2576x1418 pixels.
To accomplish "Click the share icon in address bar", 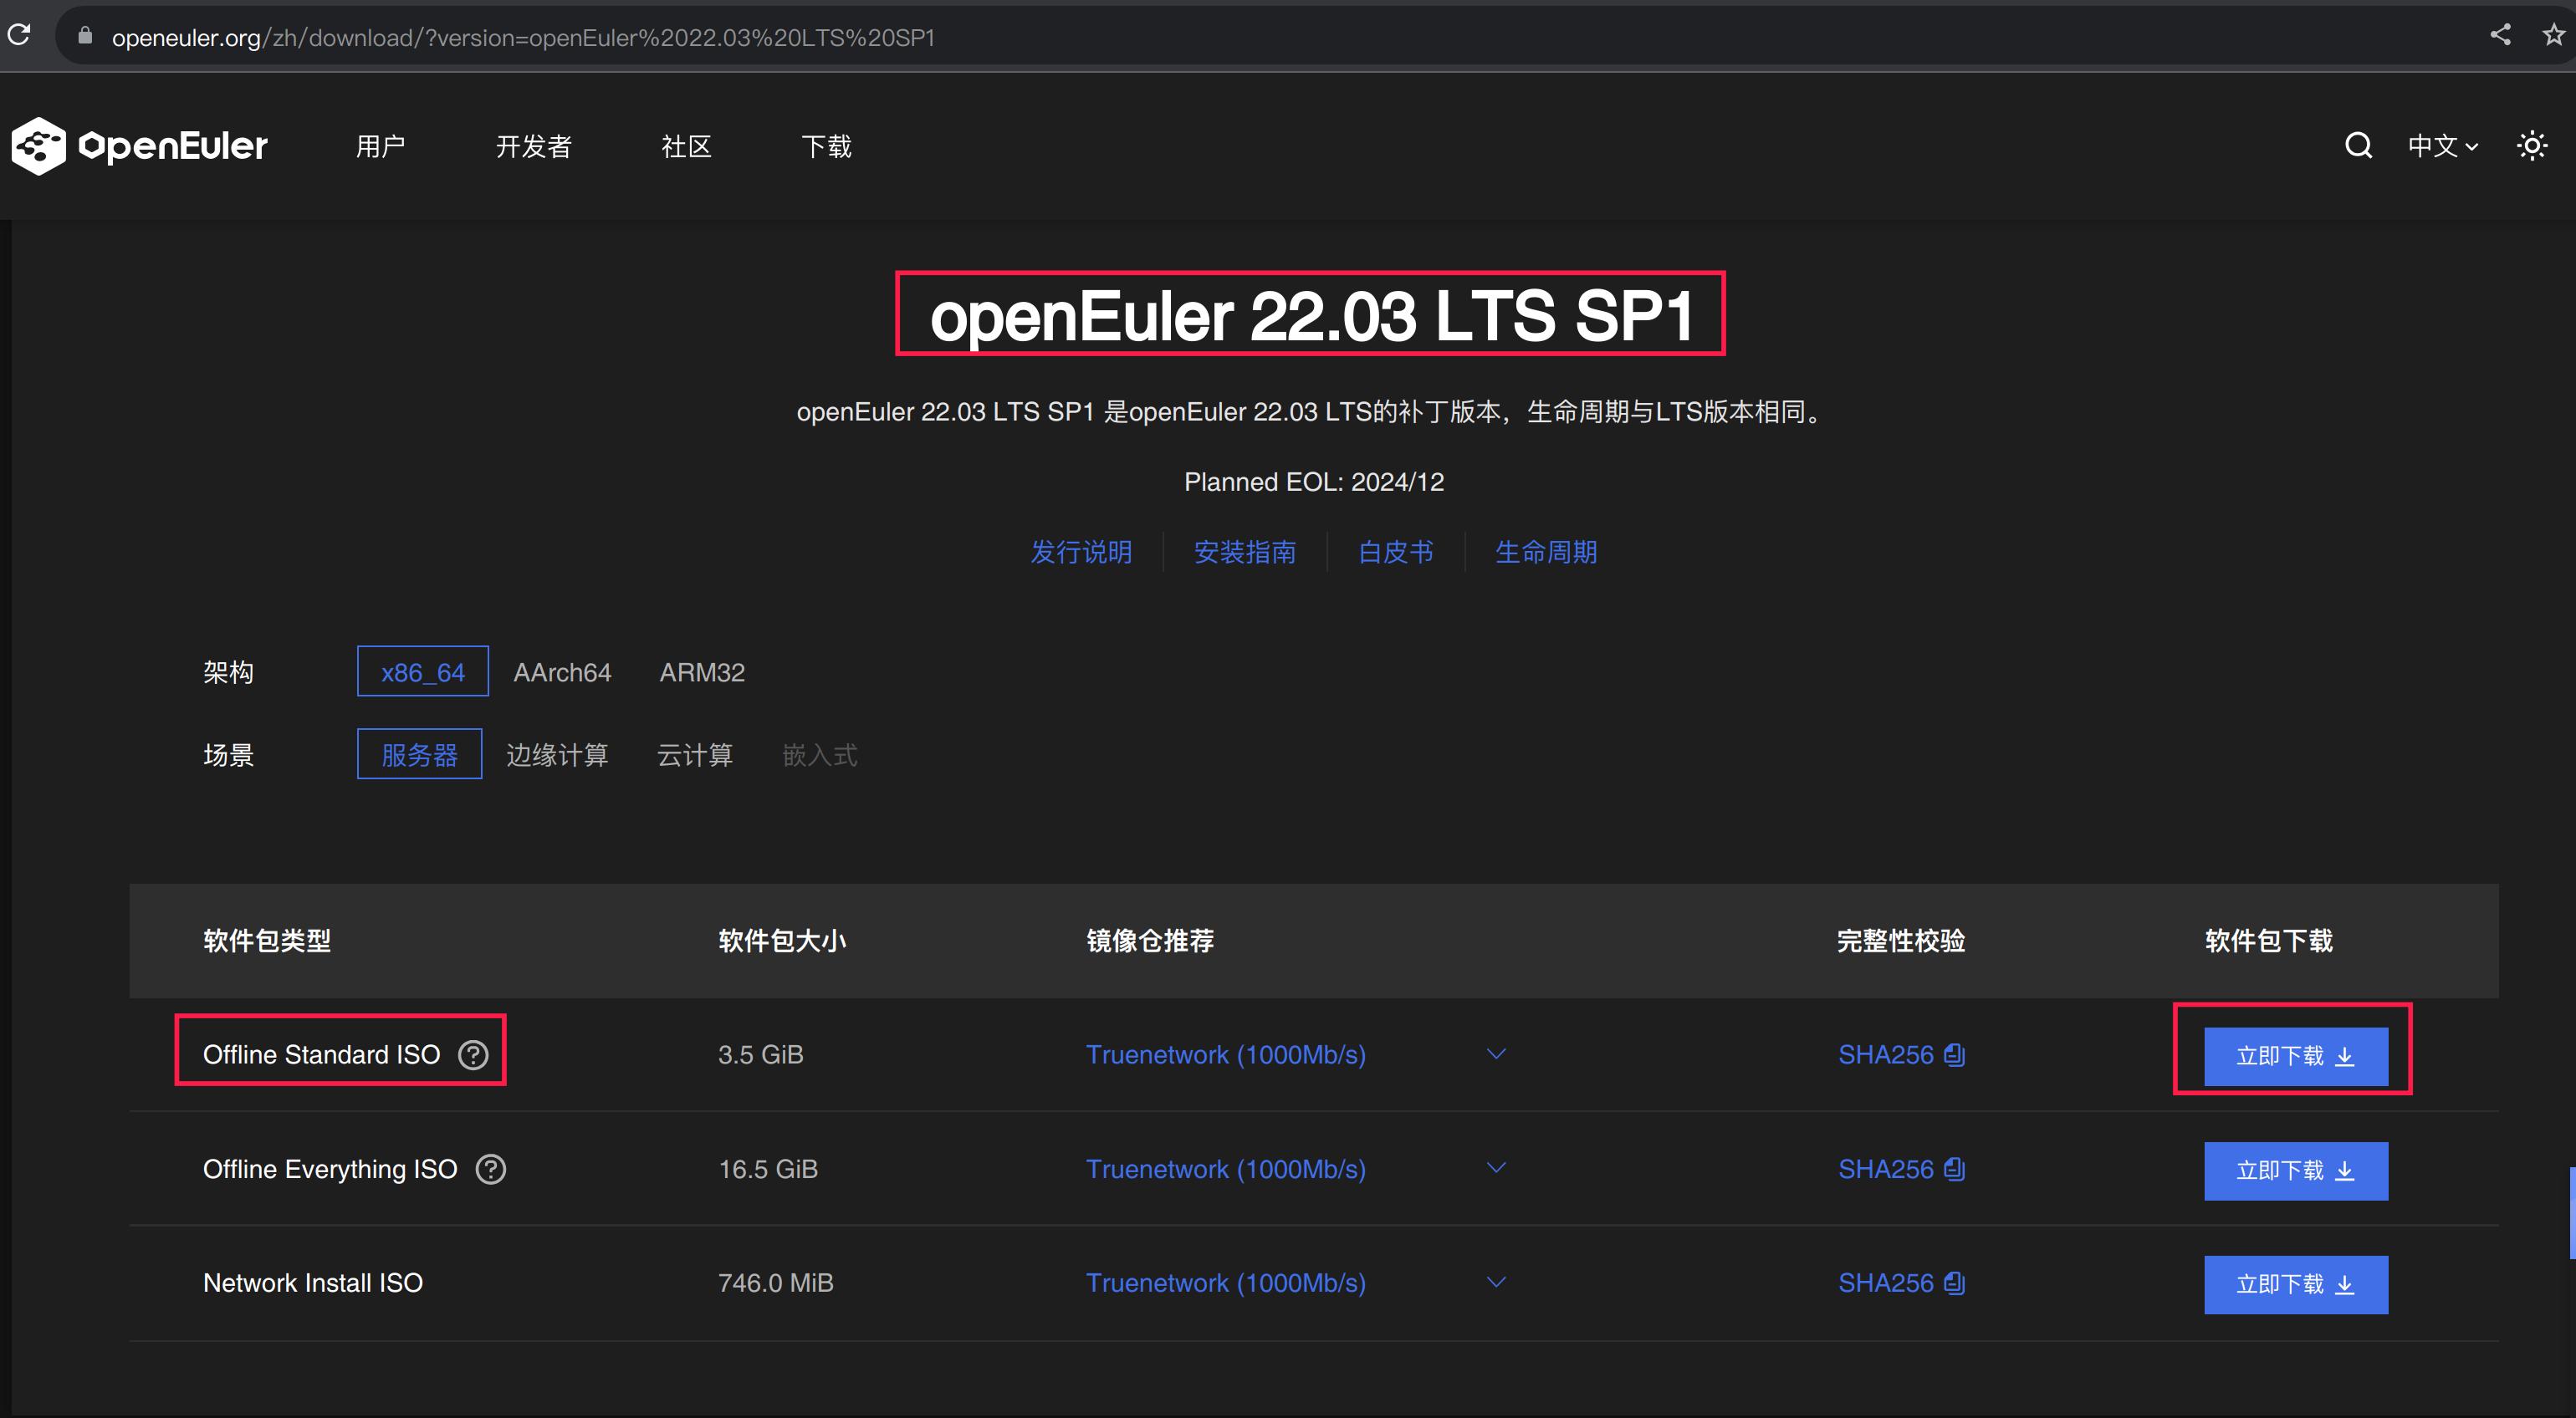I will click(x=2500, y=35).
